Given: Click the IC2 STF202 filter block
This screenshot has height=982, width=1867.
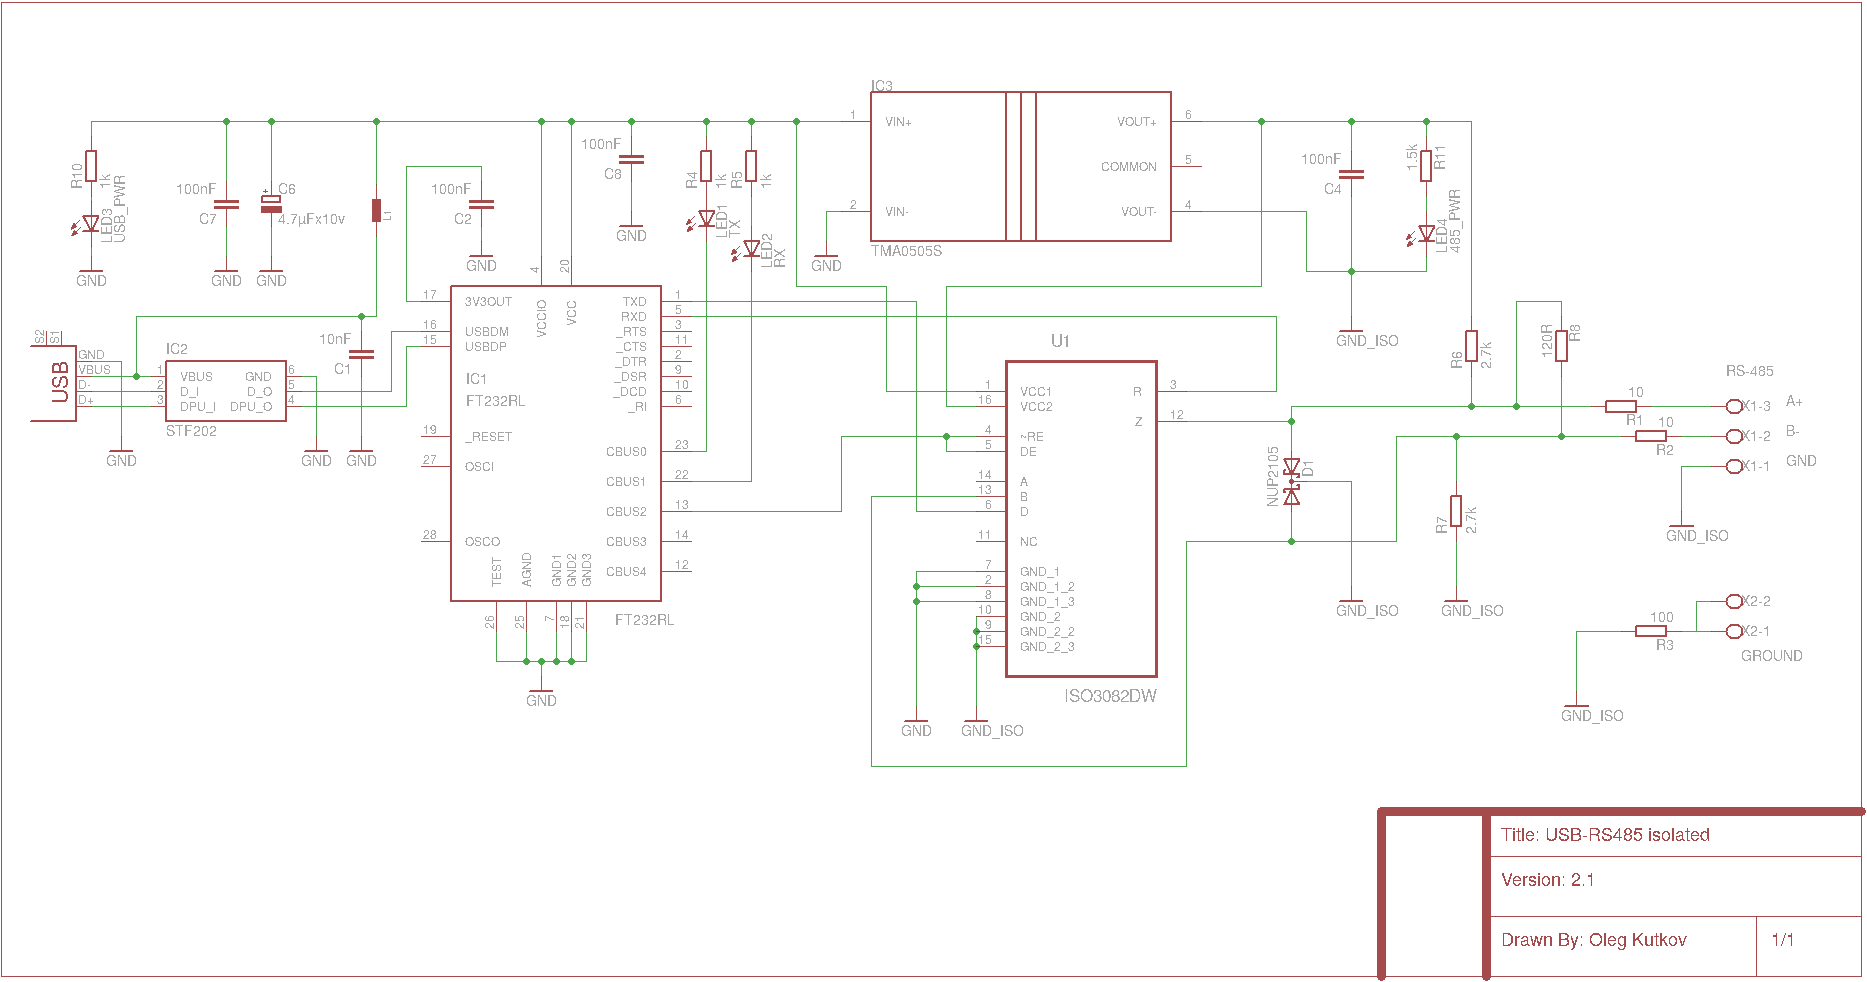Looking at the screenshot, I should 226,391.
